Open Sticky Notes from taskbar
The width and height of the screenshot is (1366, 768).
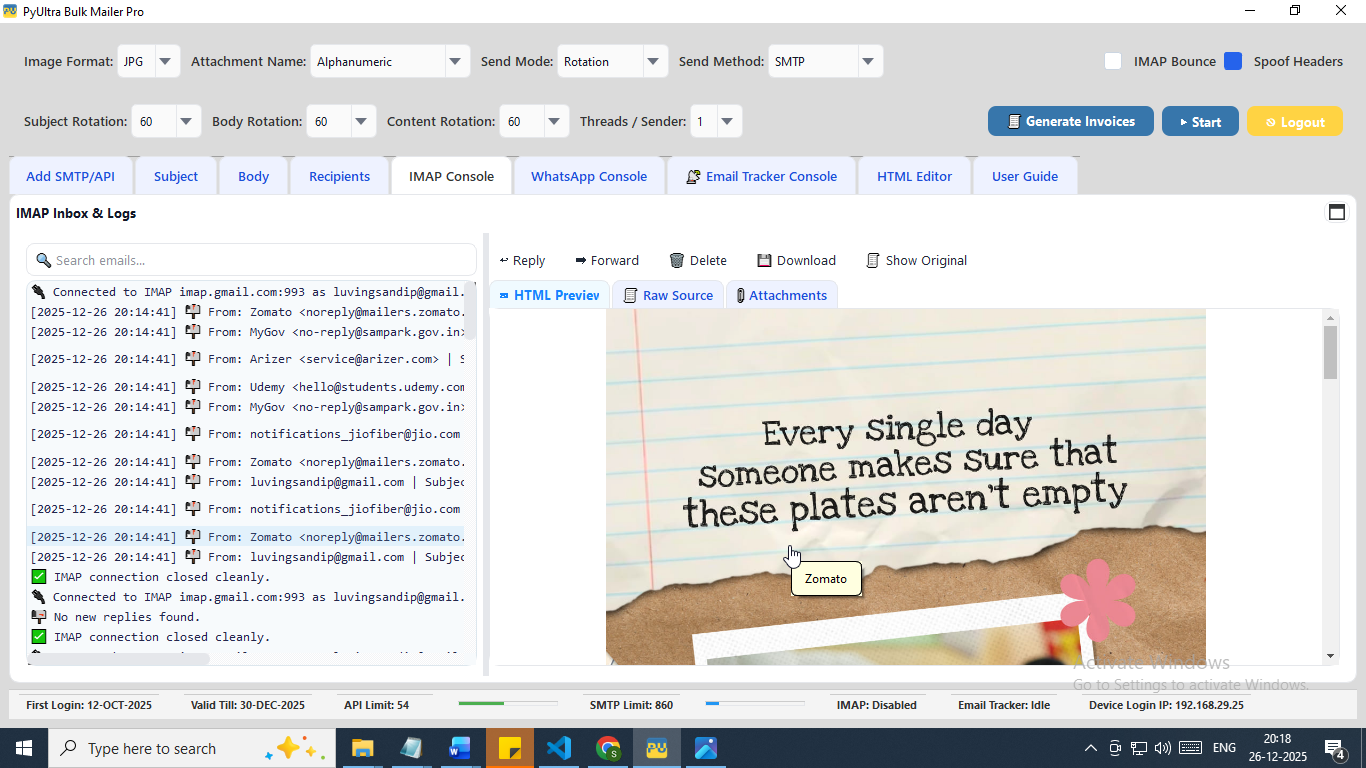pos(509,748)
